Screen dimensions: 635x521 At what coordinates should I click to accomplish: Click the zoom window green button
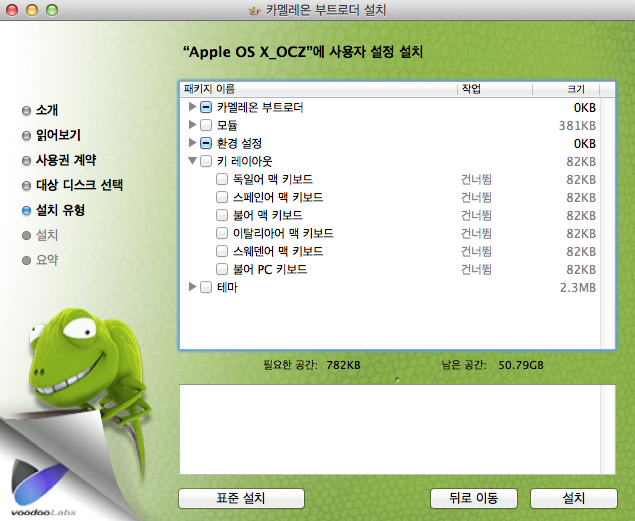[x=52, y=10]
